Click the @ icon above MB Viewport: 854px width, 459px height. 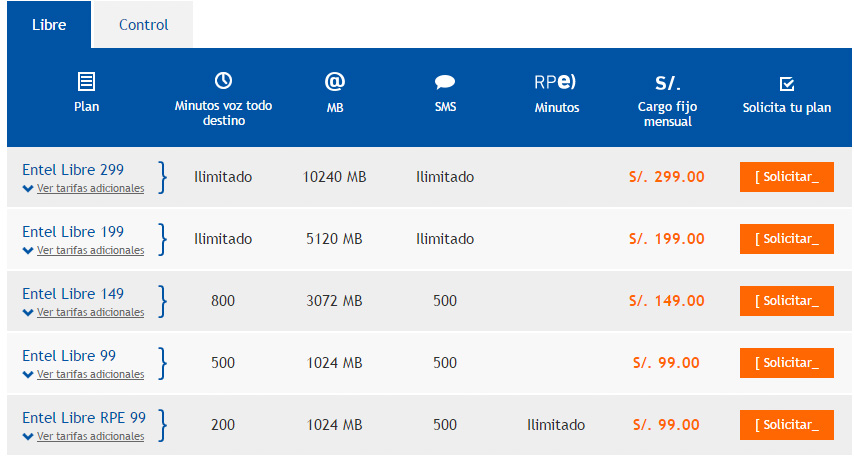334,82
